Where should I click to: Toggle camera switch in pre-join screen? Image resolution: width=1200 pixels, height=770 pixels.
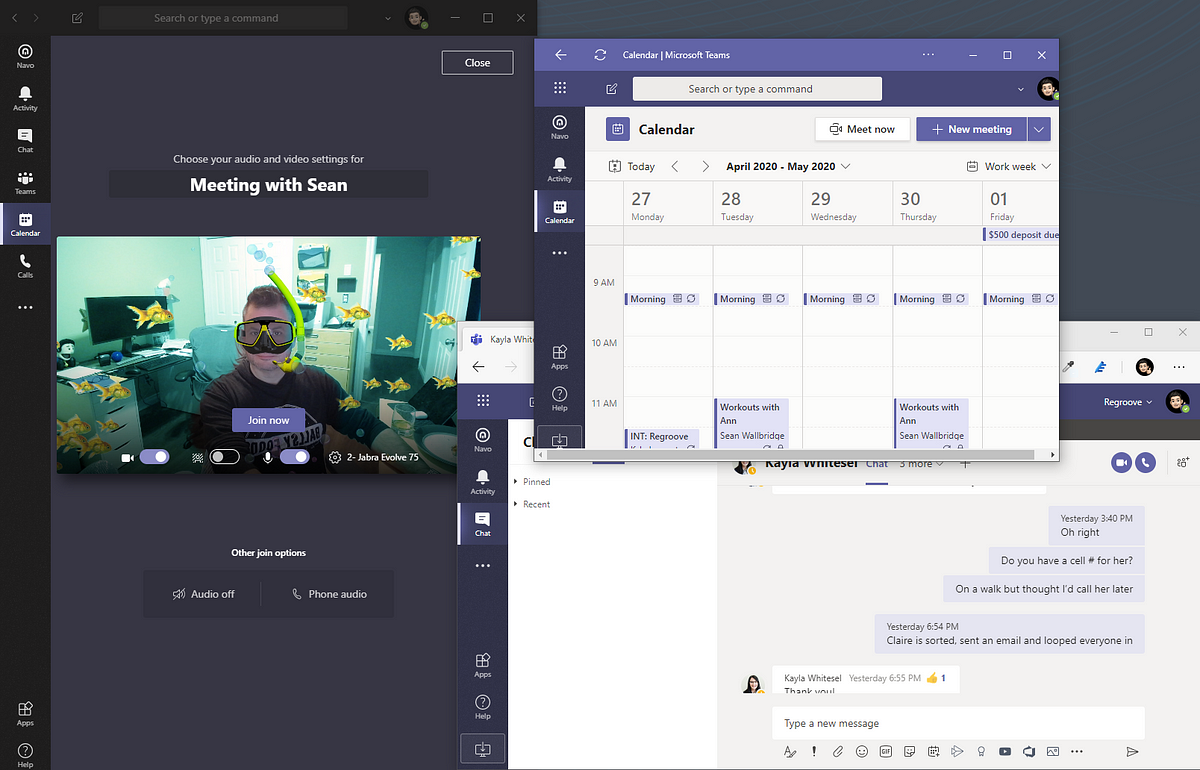pyautogui.click(x=154, y=457)
